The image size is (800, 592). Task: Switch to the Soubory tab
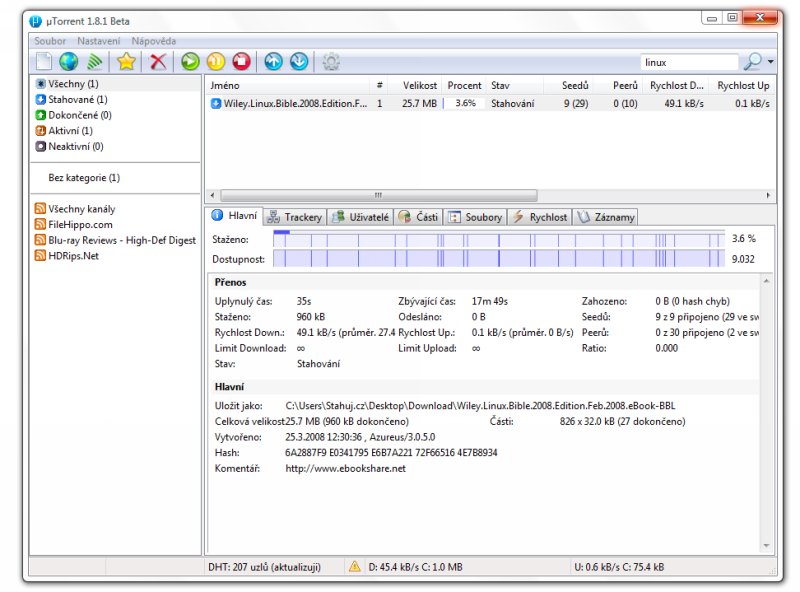point(476,217)
